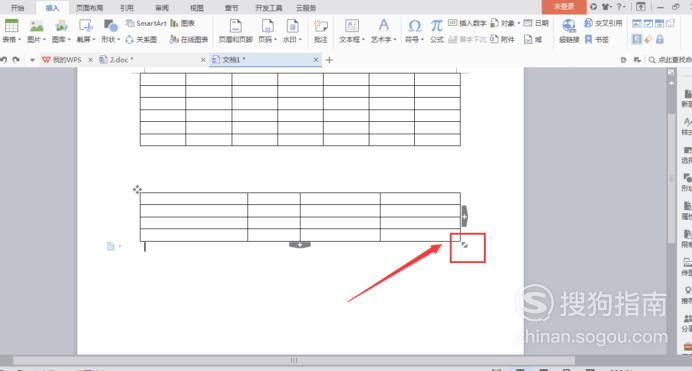Collapse the ribbon with the title bar toggle
Screen dimensions: 692x371
[x=641, y=7]
